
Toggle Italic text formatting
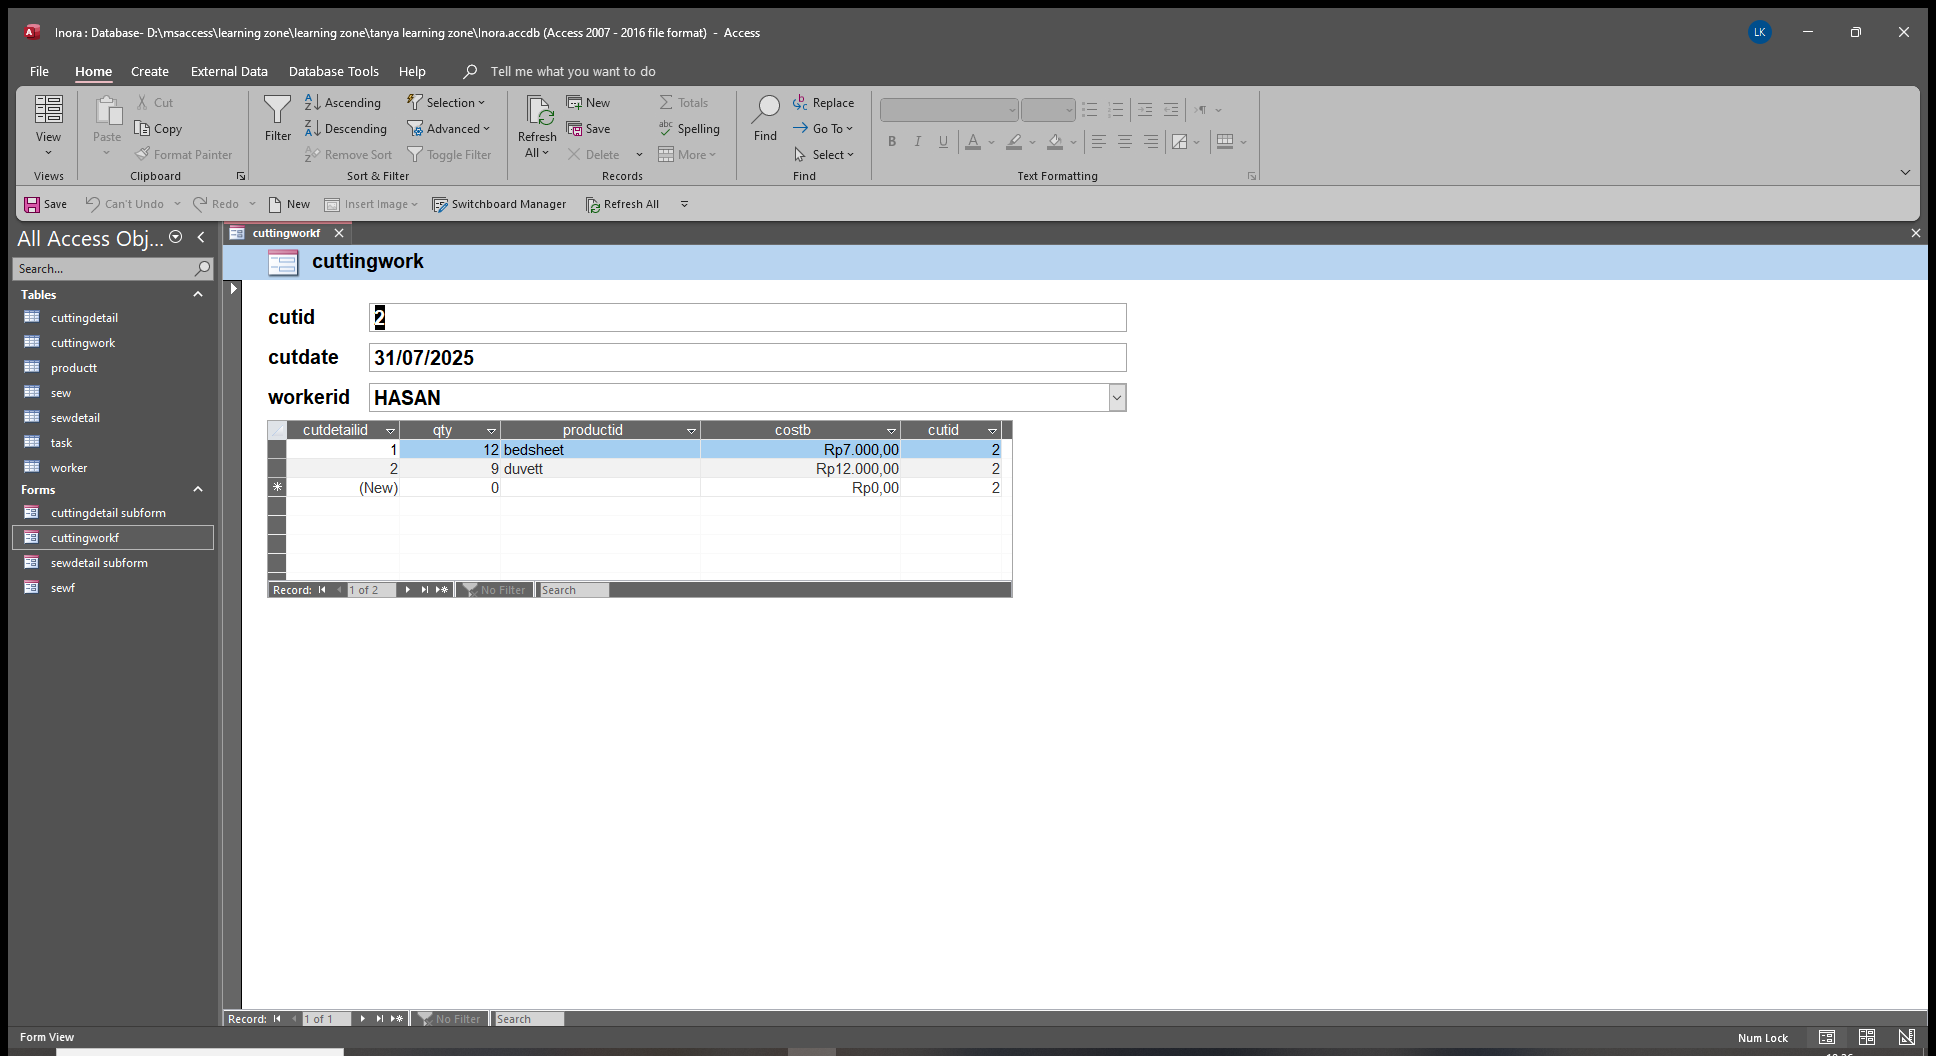pyautogui.click(x=917, y=142)
